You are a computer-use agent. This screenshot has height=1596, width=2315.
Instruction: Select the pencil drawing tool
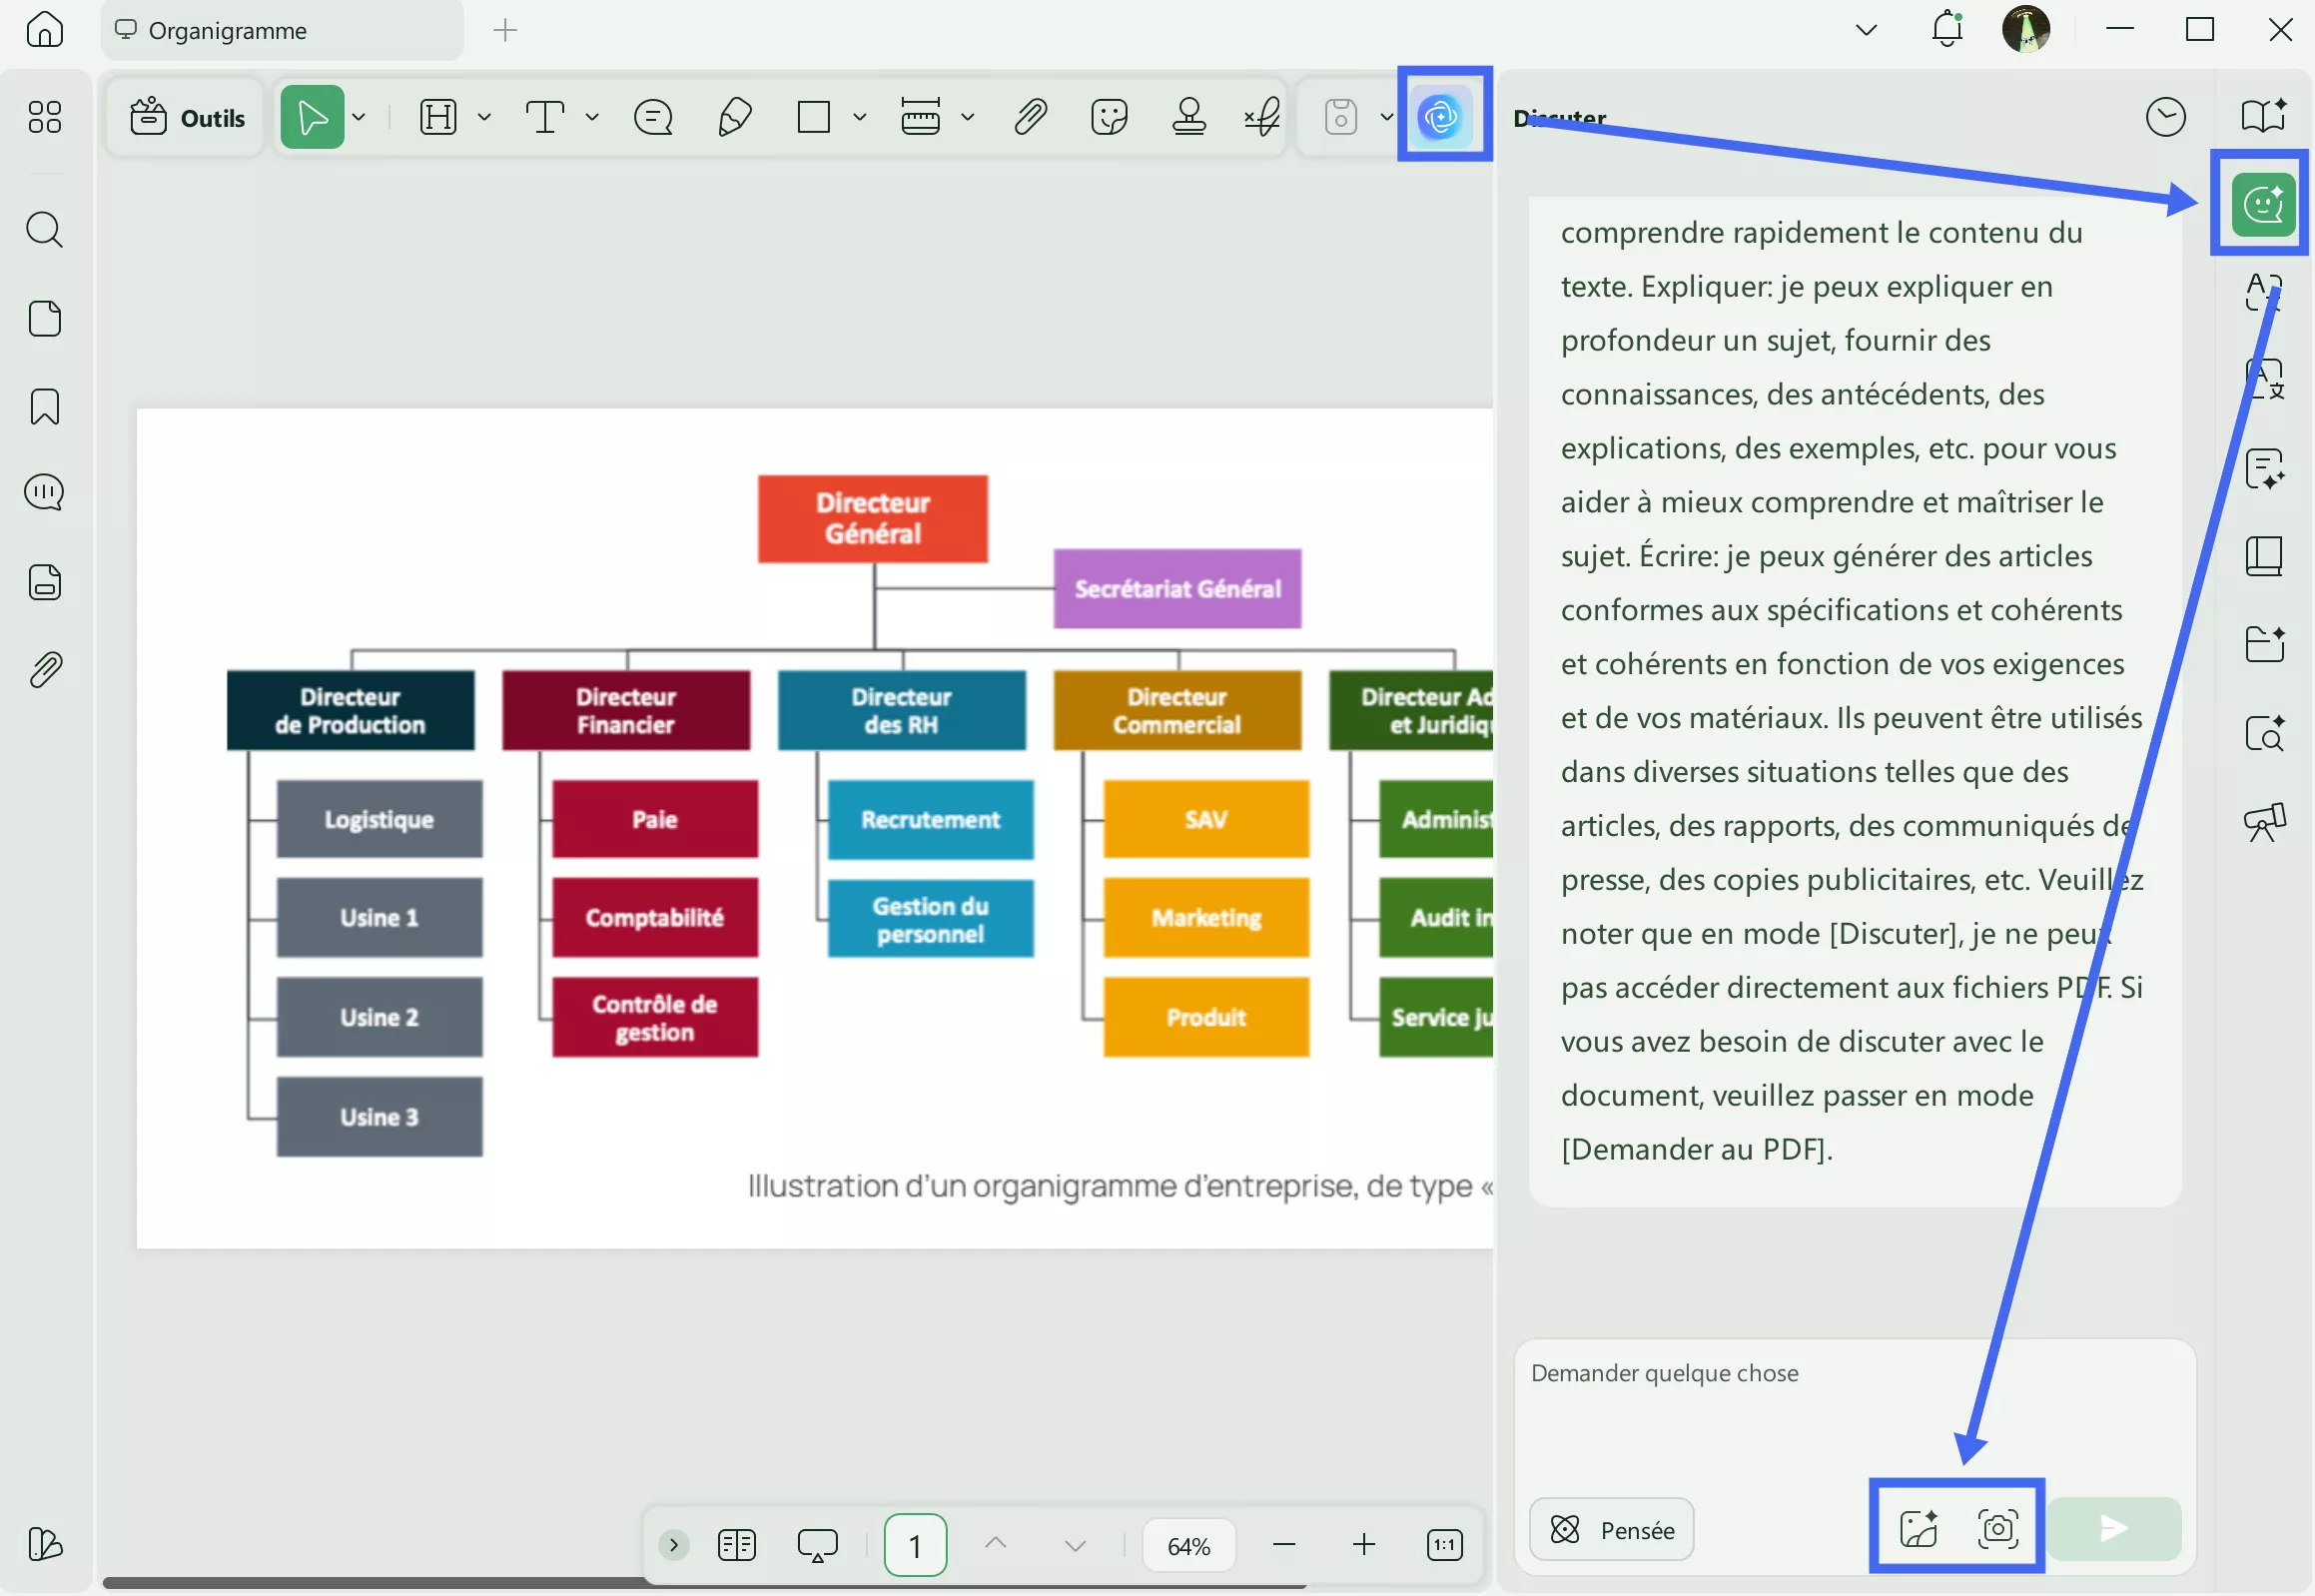[x=734, y=117]
